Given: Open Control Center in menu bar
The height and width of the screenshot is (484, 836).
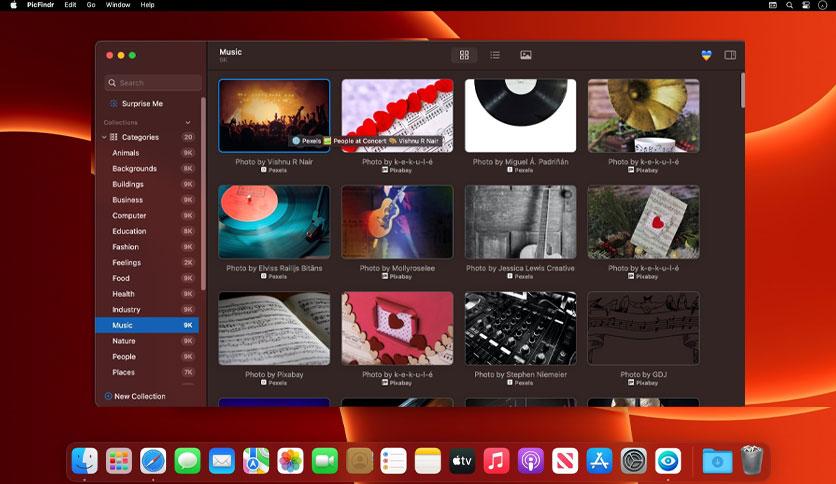Looking at the screenshot, I should click(806, 5).
